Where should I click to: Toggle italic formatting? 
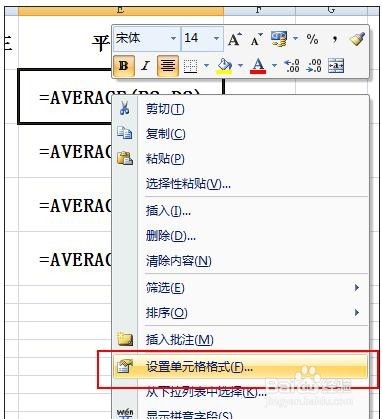click(x=145, y=66)
